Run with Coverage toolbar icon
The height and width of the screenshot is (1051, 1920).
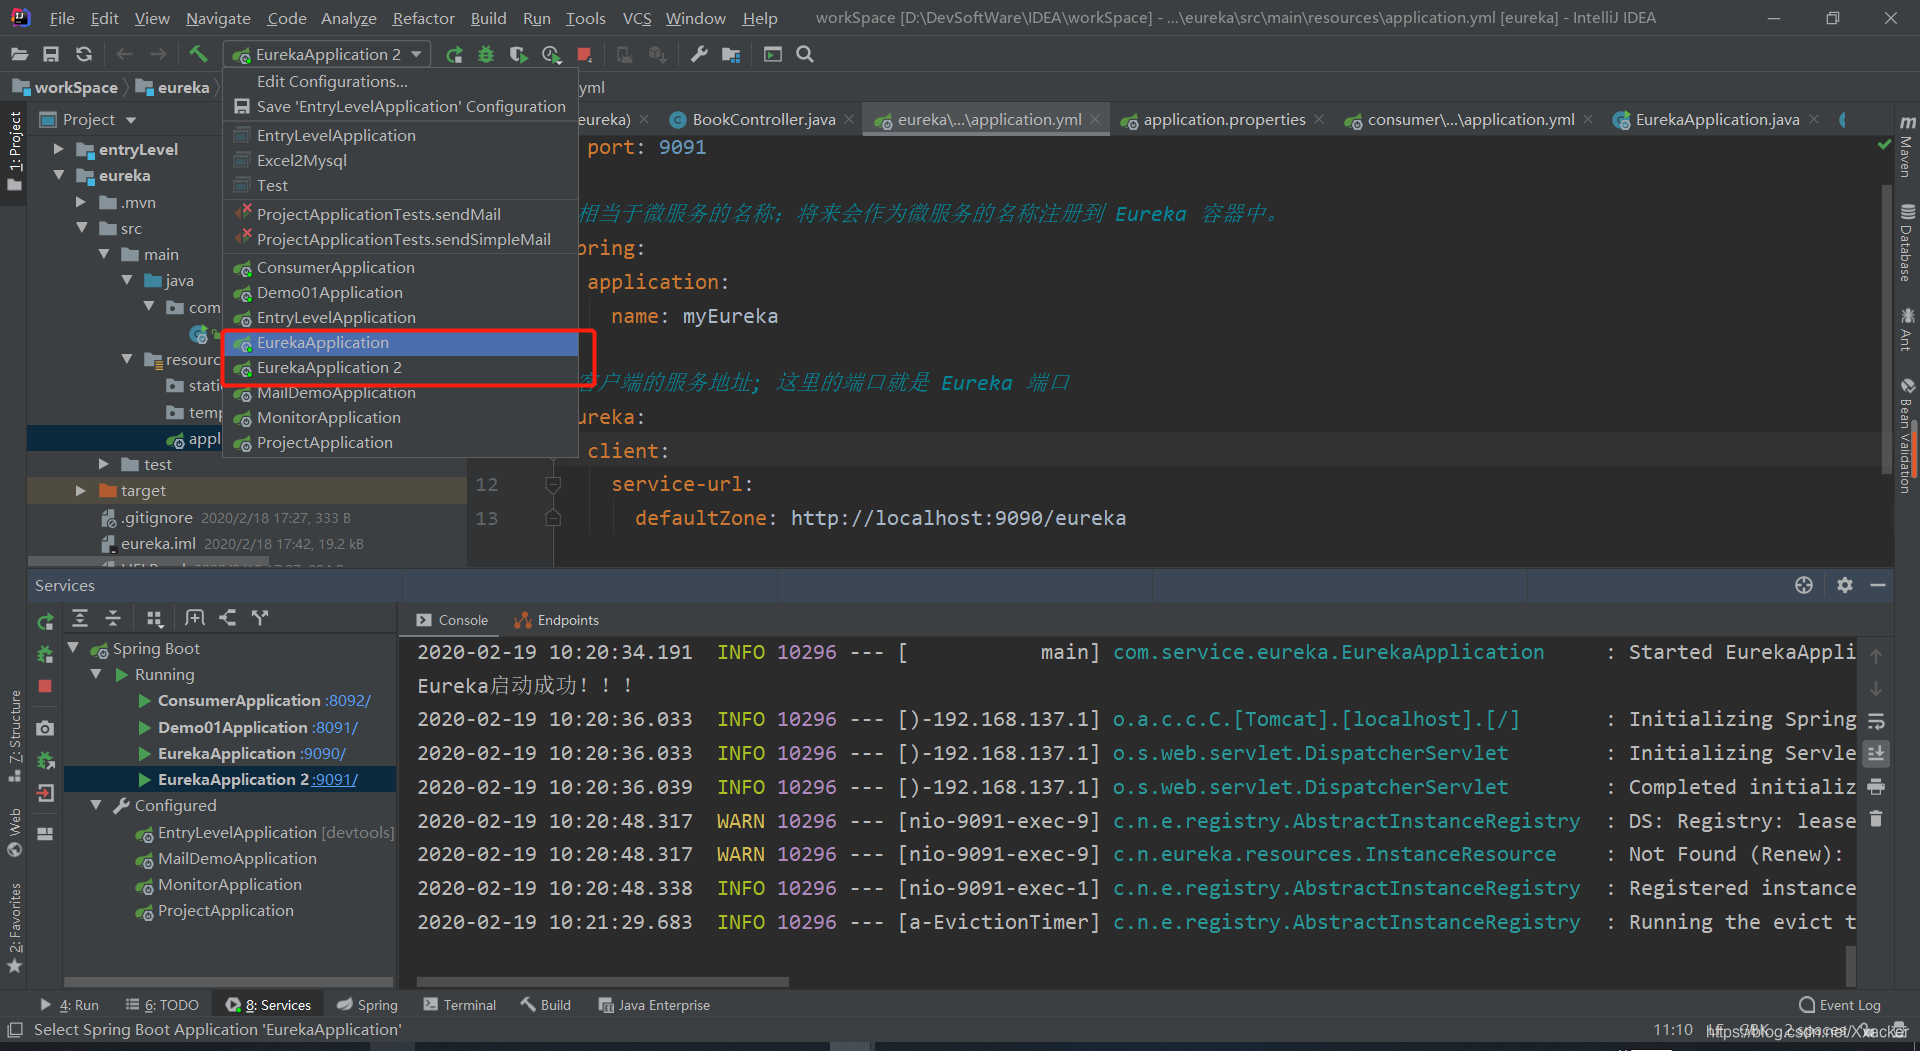click(x=518, y=54)
